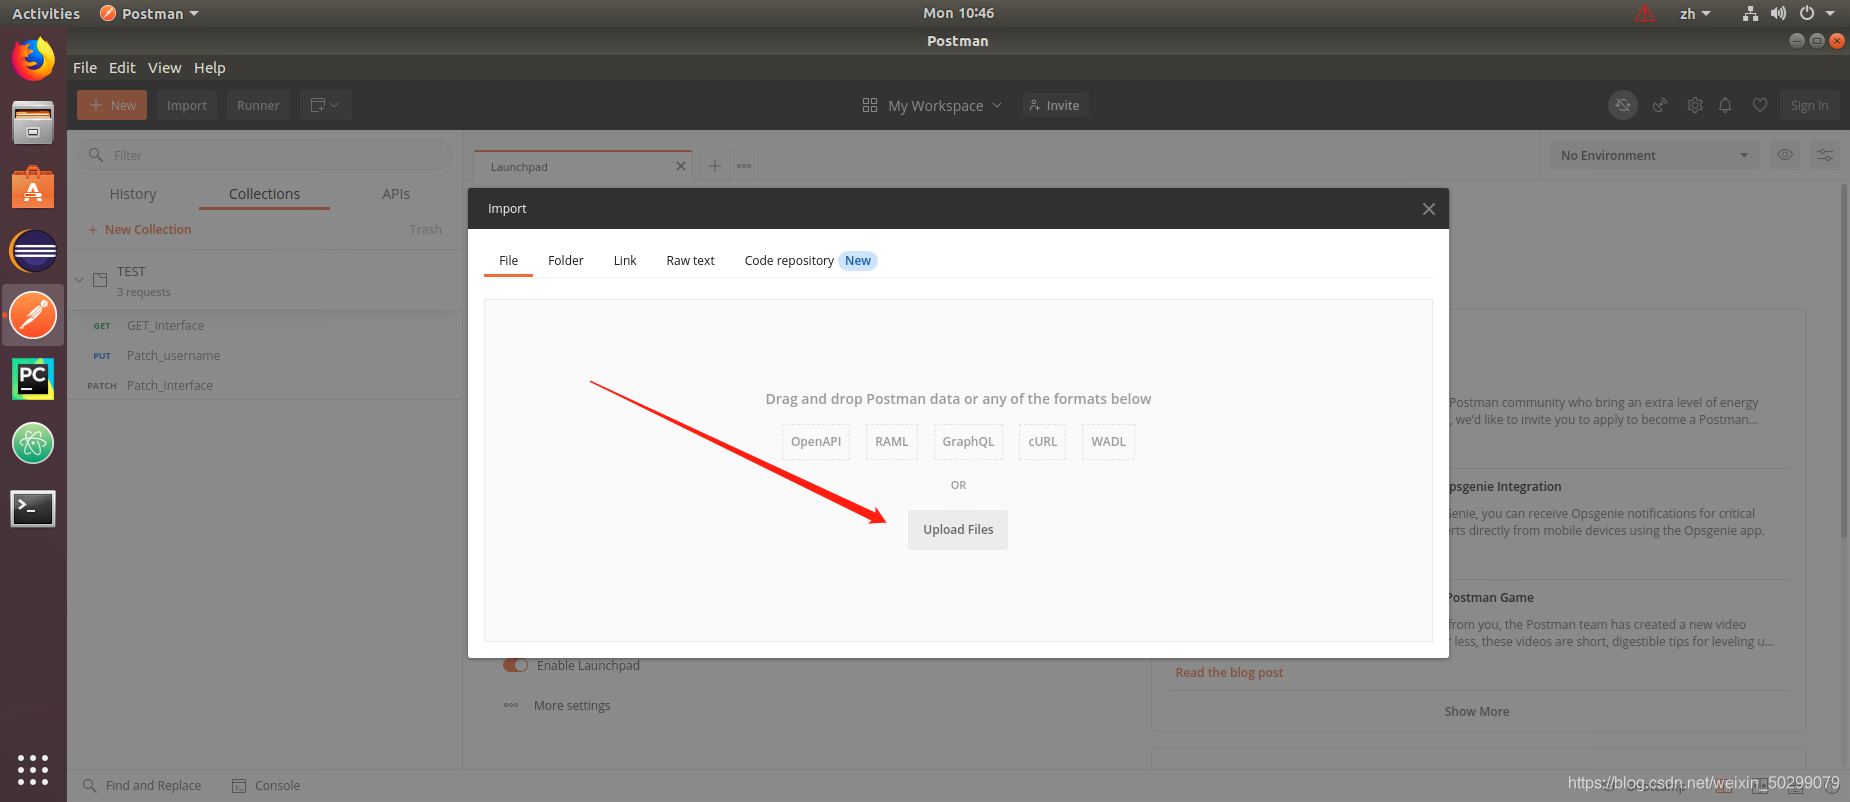Click the environment quick look eye icon
Screen dimensions: 1850x802
click(1785, 155)
